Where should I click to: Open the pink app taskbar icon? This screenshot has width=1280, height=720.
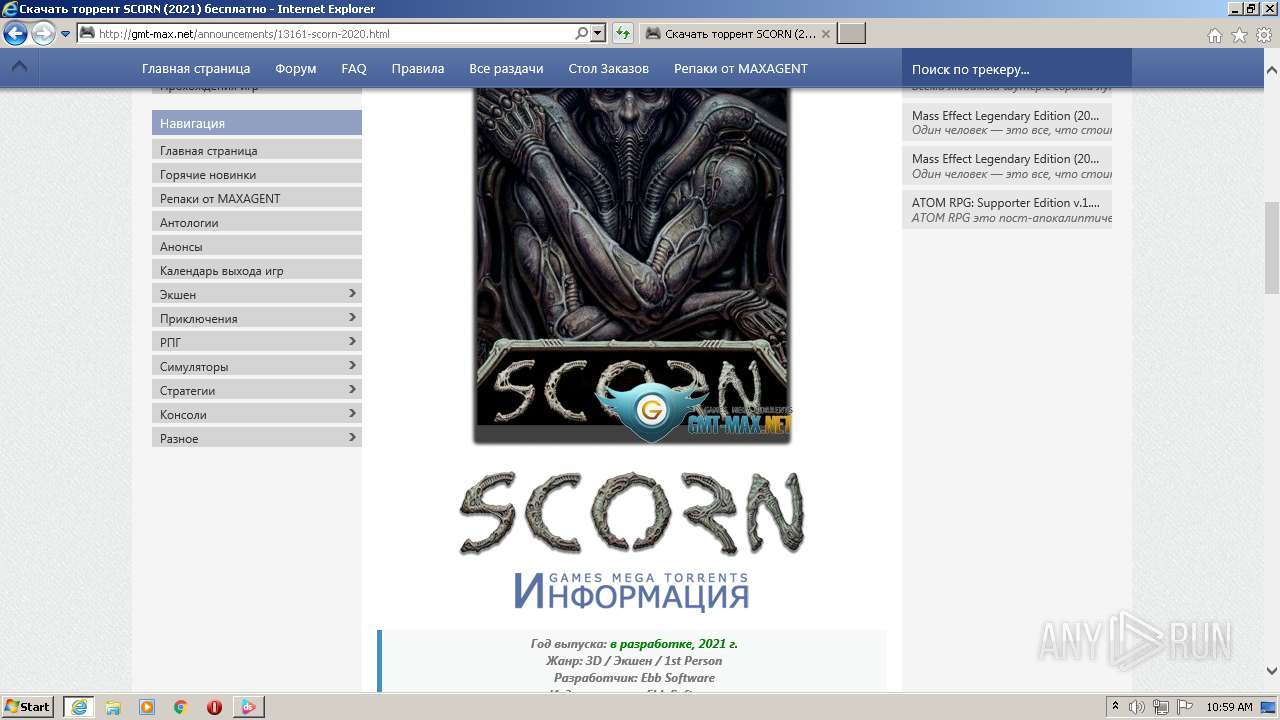click(248, 707)
